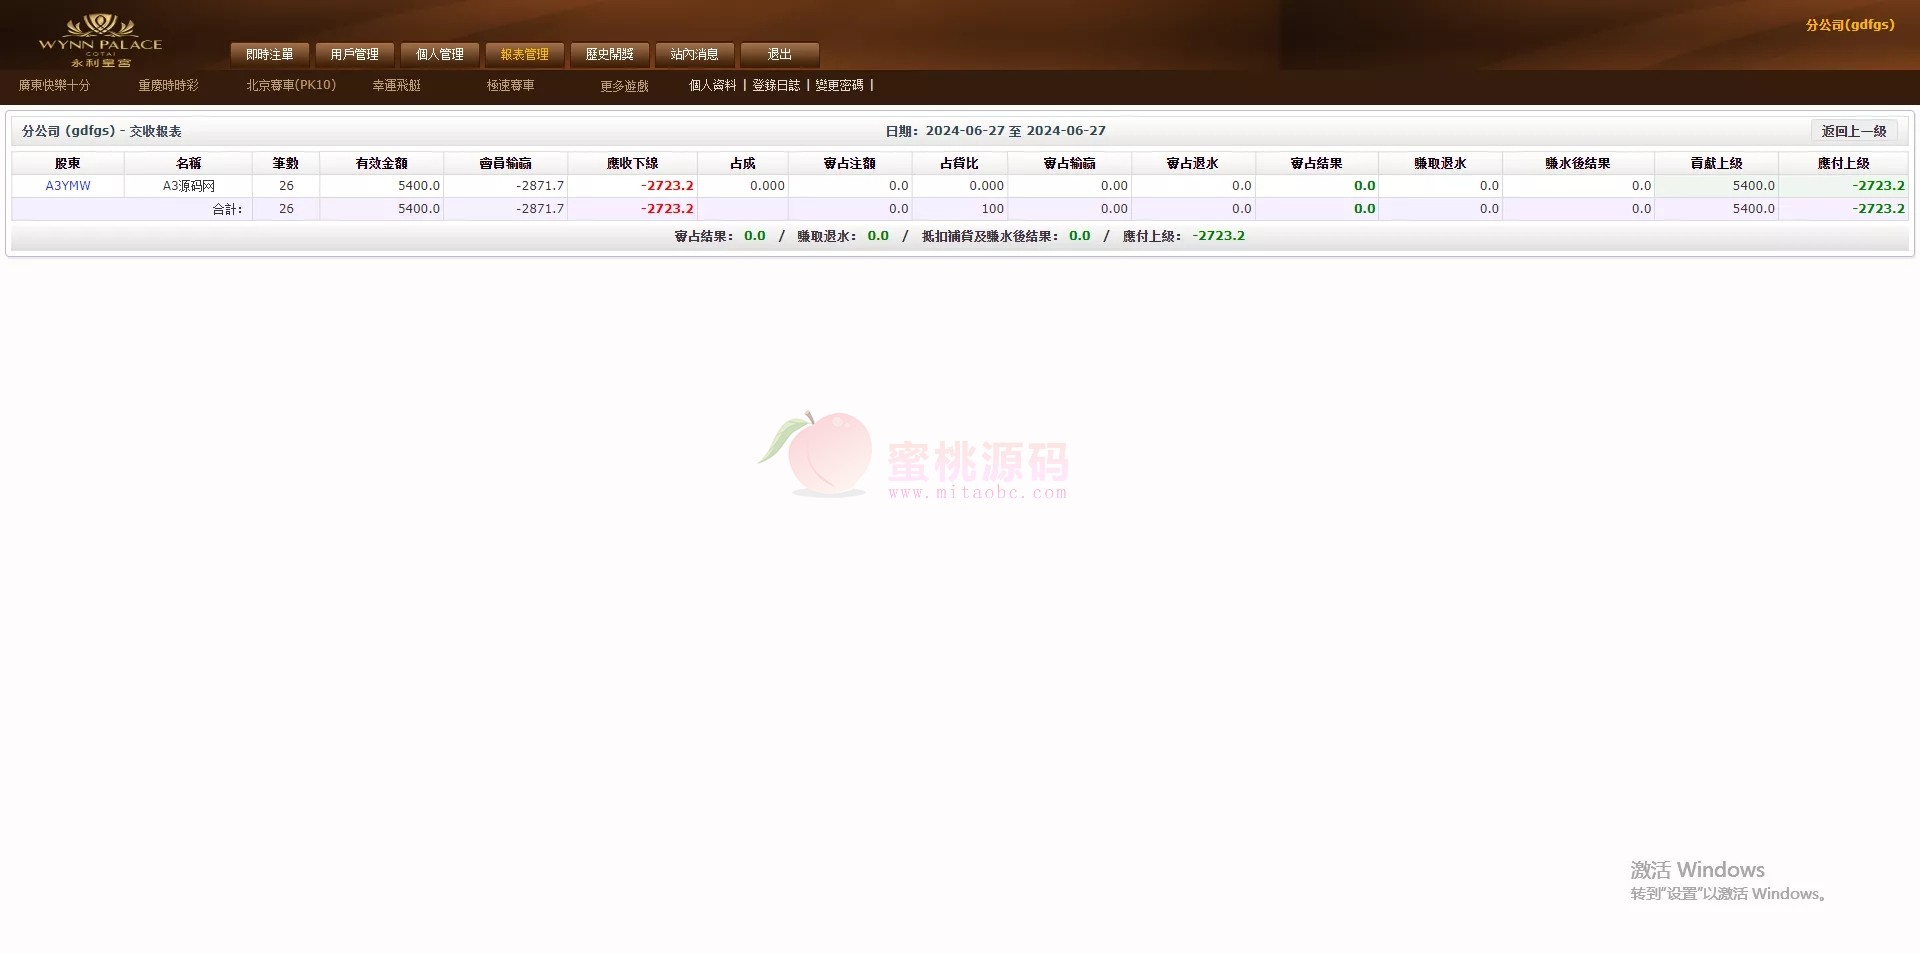Click the 返回上一级 back button
1920x953 pixels.
point(1853,131)
